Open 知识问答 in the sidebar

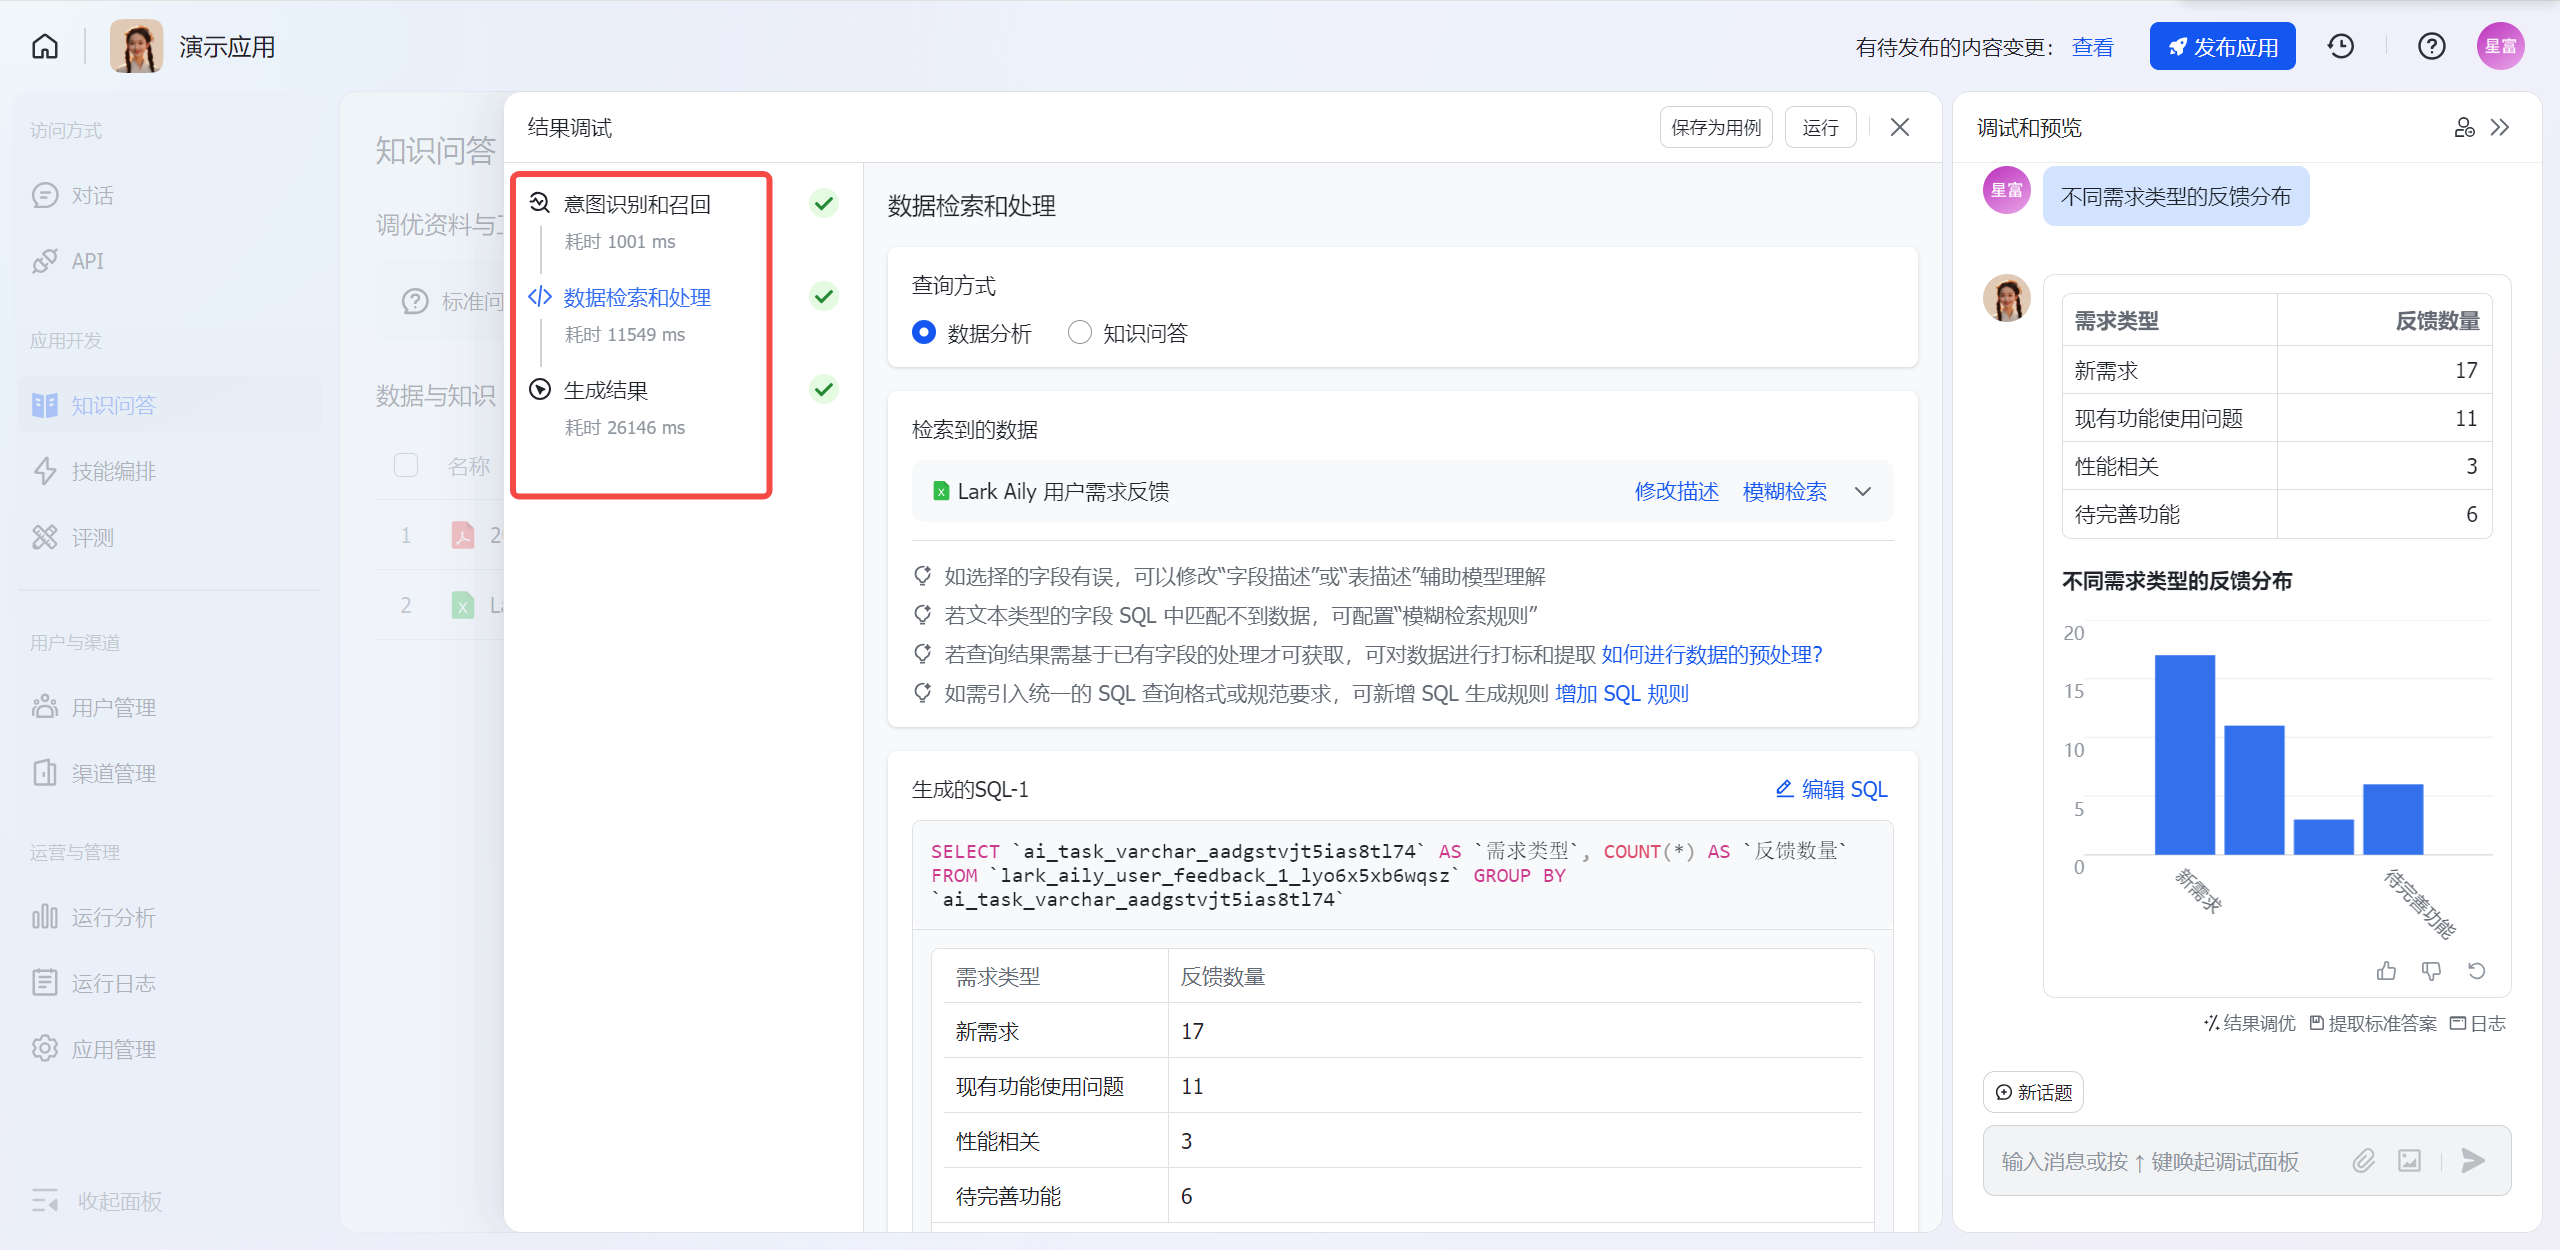(168, 405)
